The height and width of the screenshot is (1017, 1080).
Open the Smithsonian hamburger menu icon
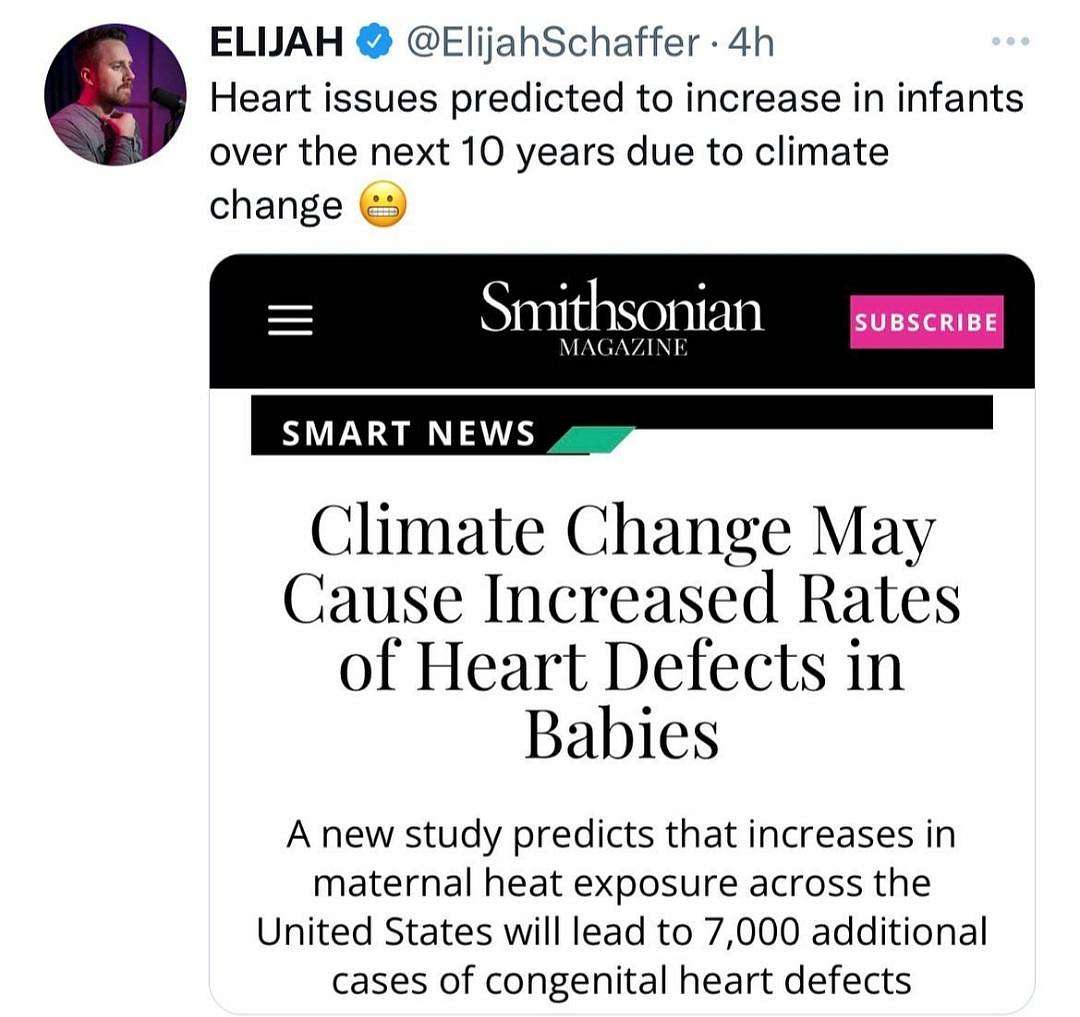coord(290,320)
